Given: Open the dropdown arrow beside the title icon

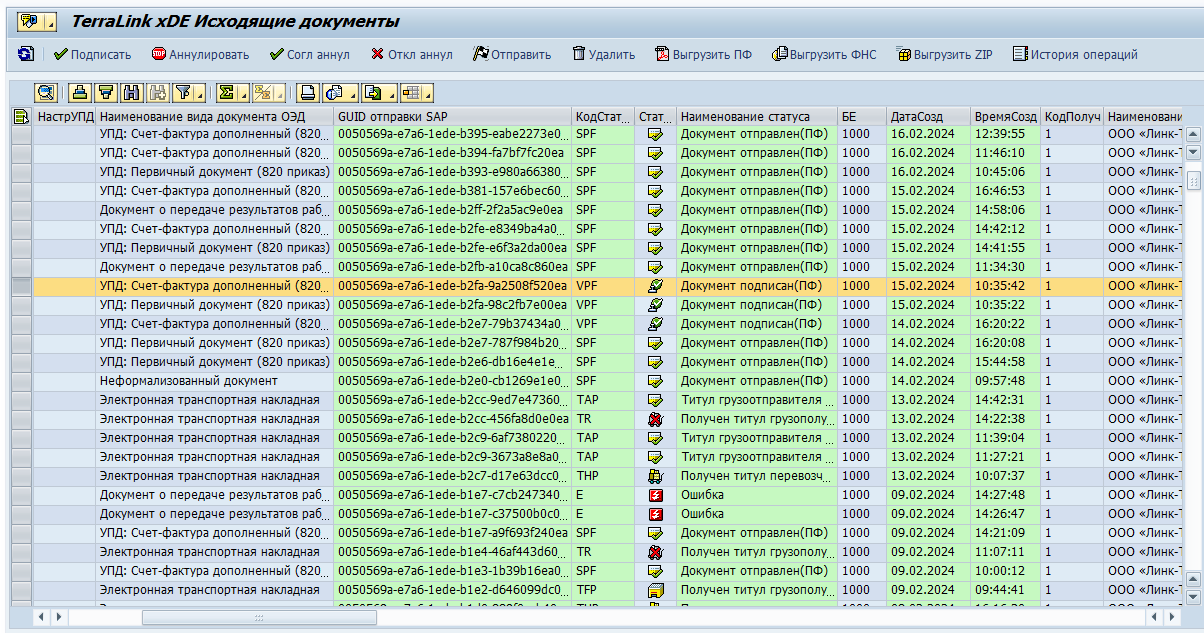Looking at the screenshot, I should click(x=50, y=22).
